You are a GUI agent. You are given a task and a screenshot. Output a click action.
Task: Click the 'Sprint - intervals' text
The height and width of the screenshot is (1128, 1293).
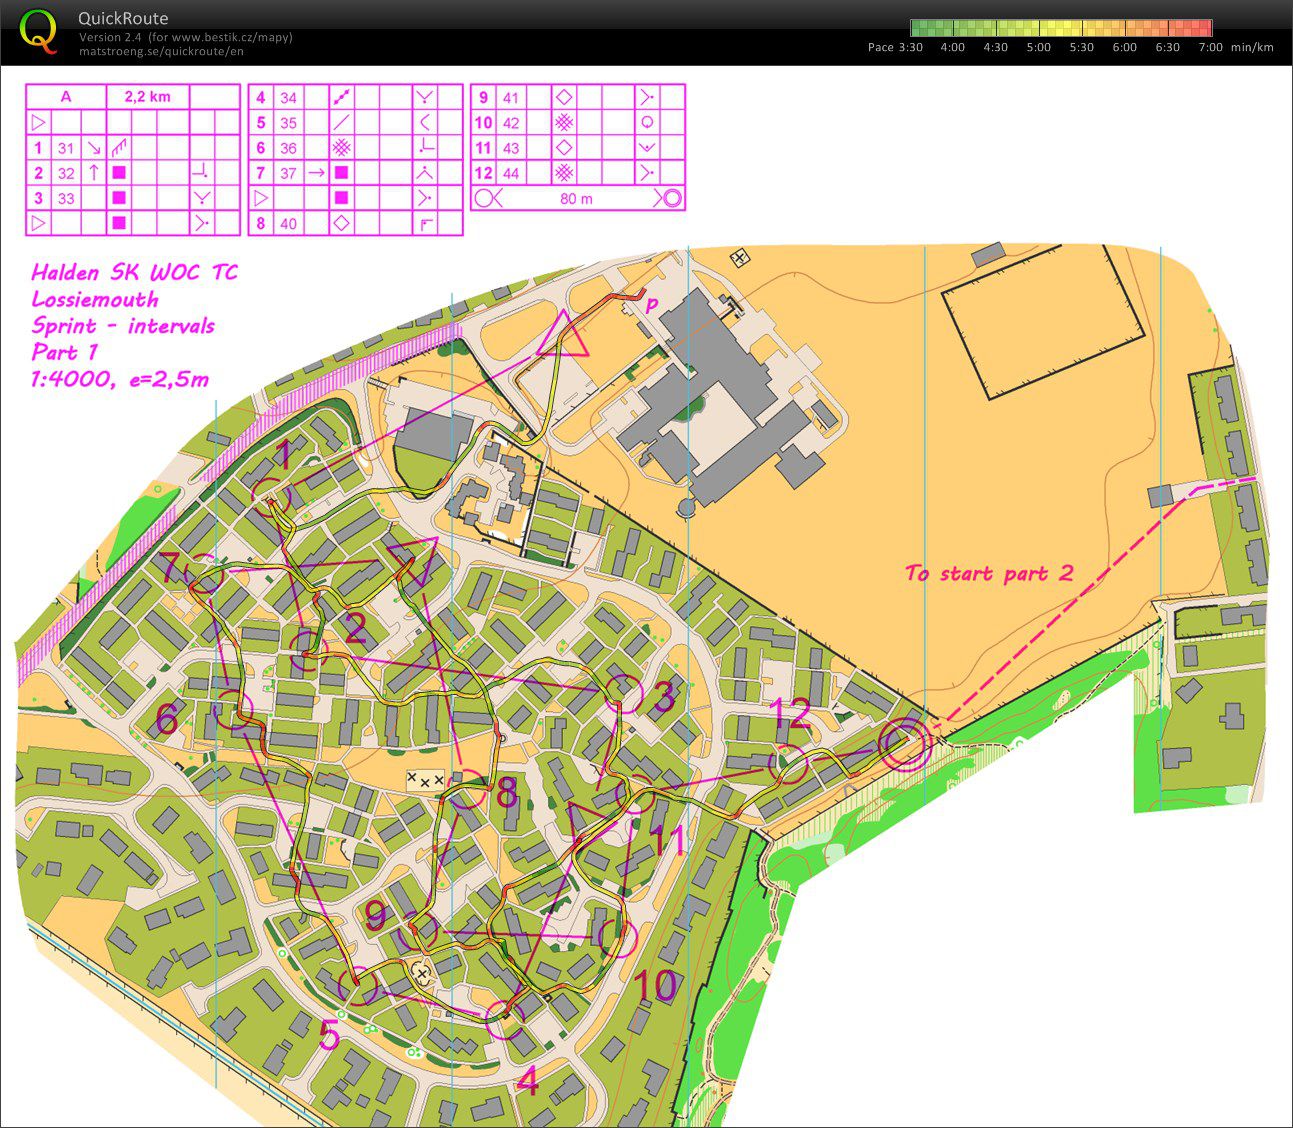[x=123, y=326]
